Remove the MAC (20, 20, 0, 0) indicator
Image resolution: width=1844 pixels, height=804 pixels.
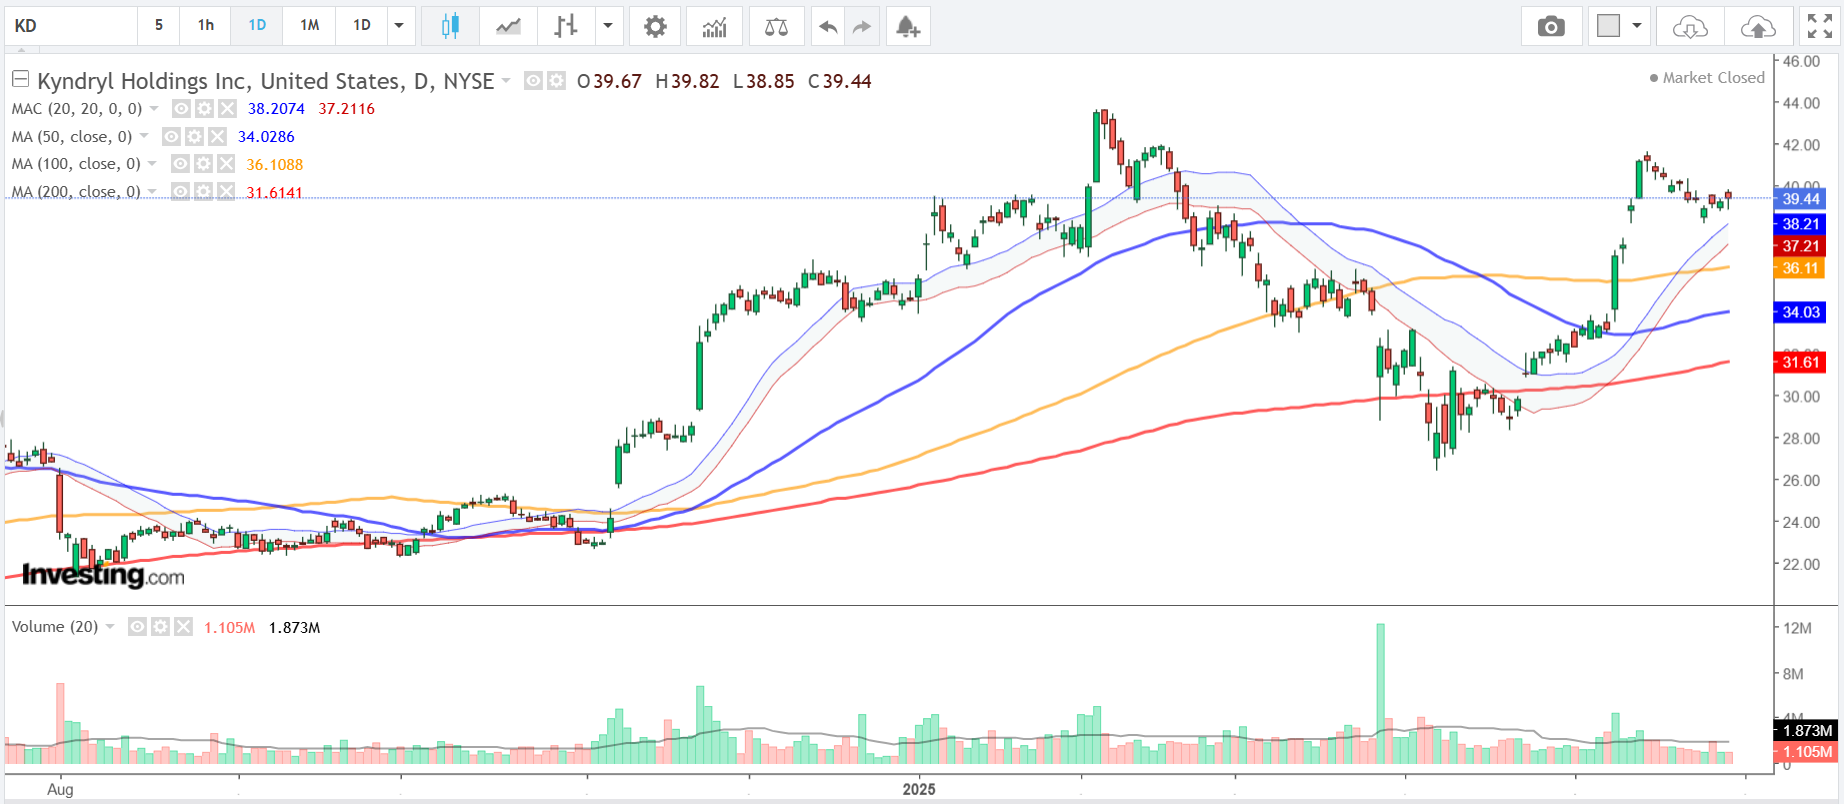click(x=227, y=108)
